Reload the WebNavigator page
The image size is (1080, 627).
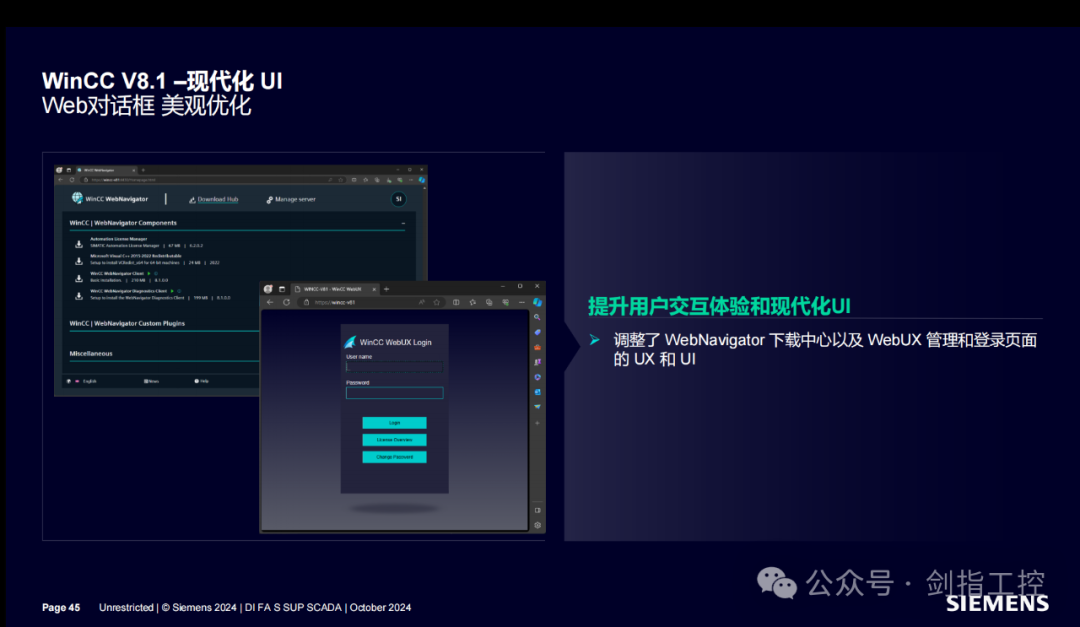[71, 180]
